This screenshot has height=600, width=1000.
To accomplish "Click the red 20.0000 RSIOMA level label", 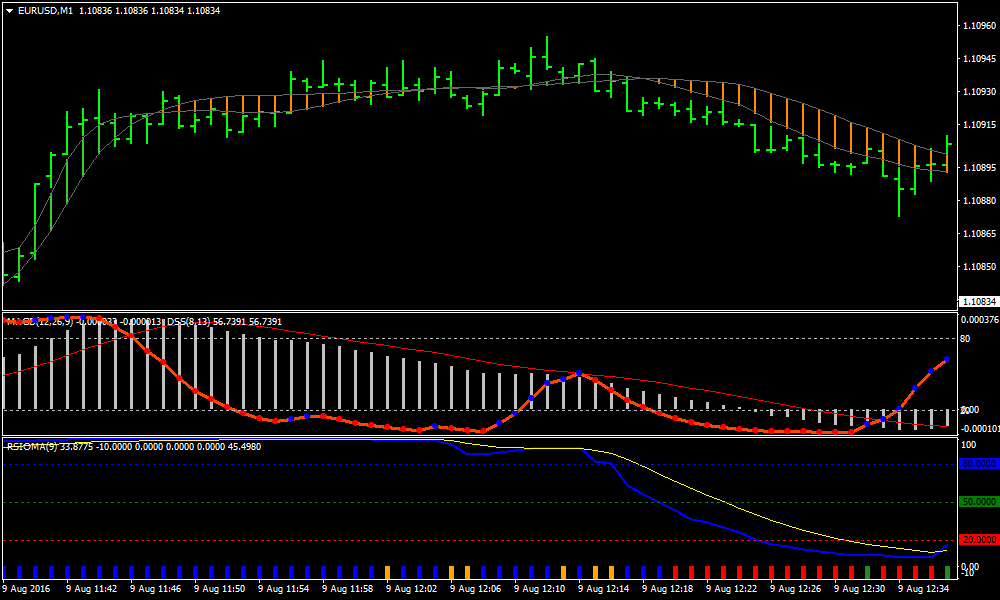I will (x=974, y=539).
